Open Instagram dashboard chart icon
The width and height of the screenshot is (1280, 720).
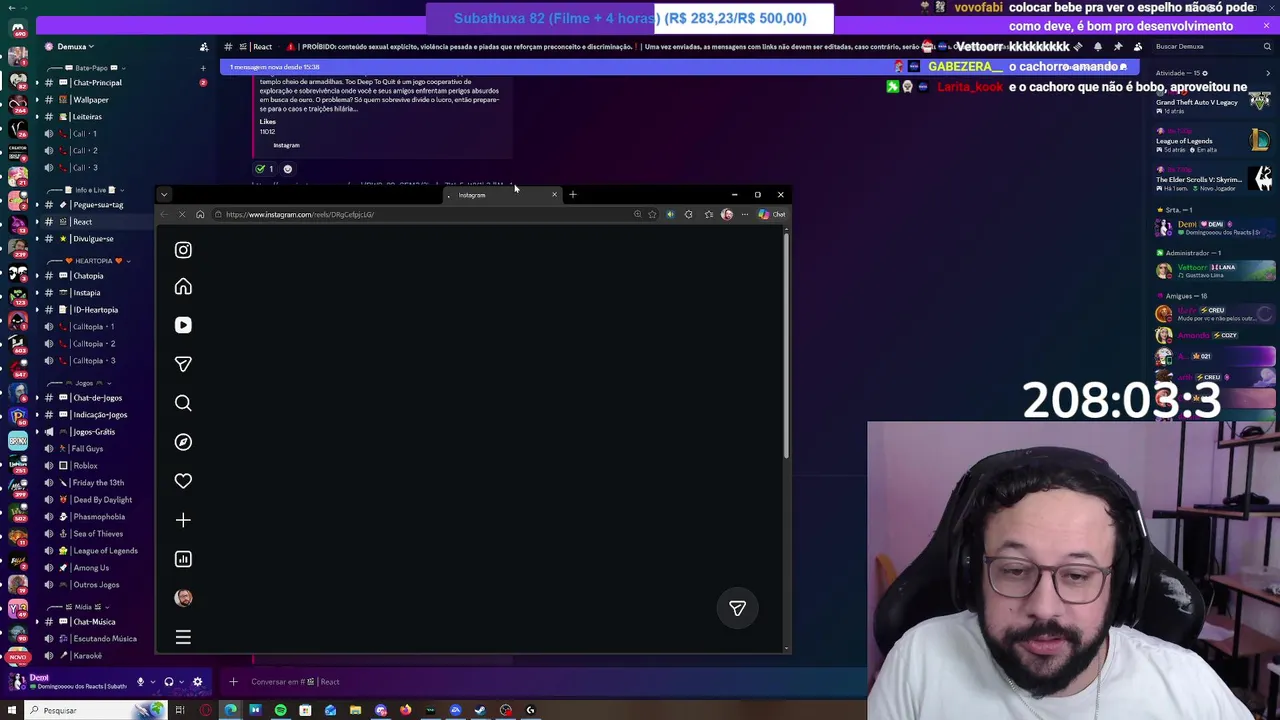183,559
